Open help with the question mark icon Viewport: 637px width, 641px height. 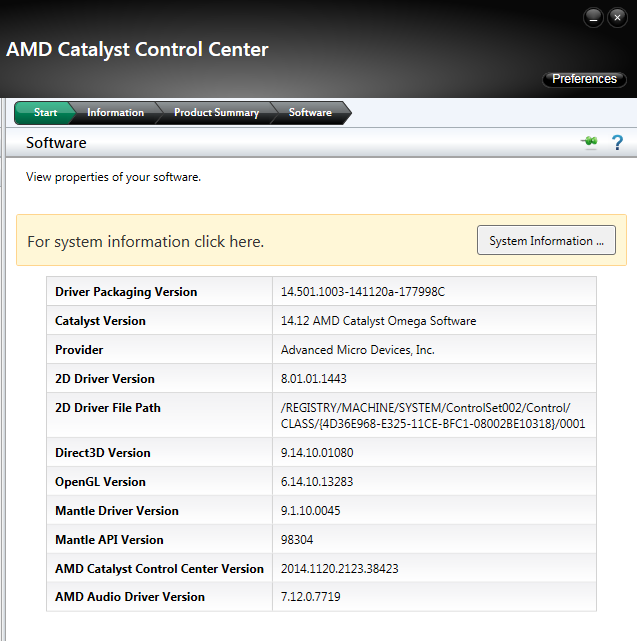(x=617, y=143)
